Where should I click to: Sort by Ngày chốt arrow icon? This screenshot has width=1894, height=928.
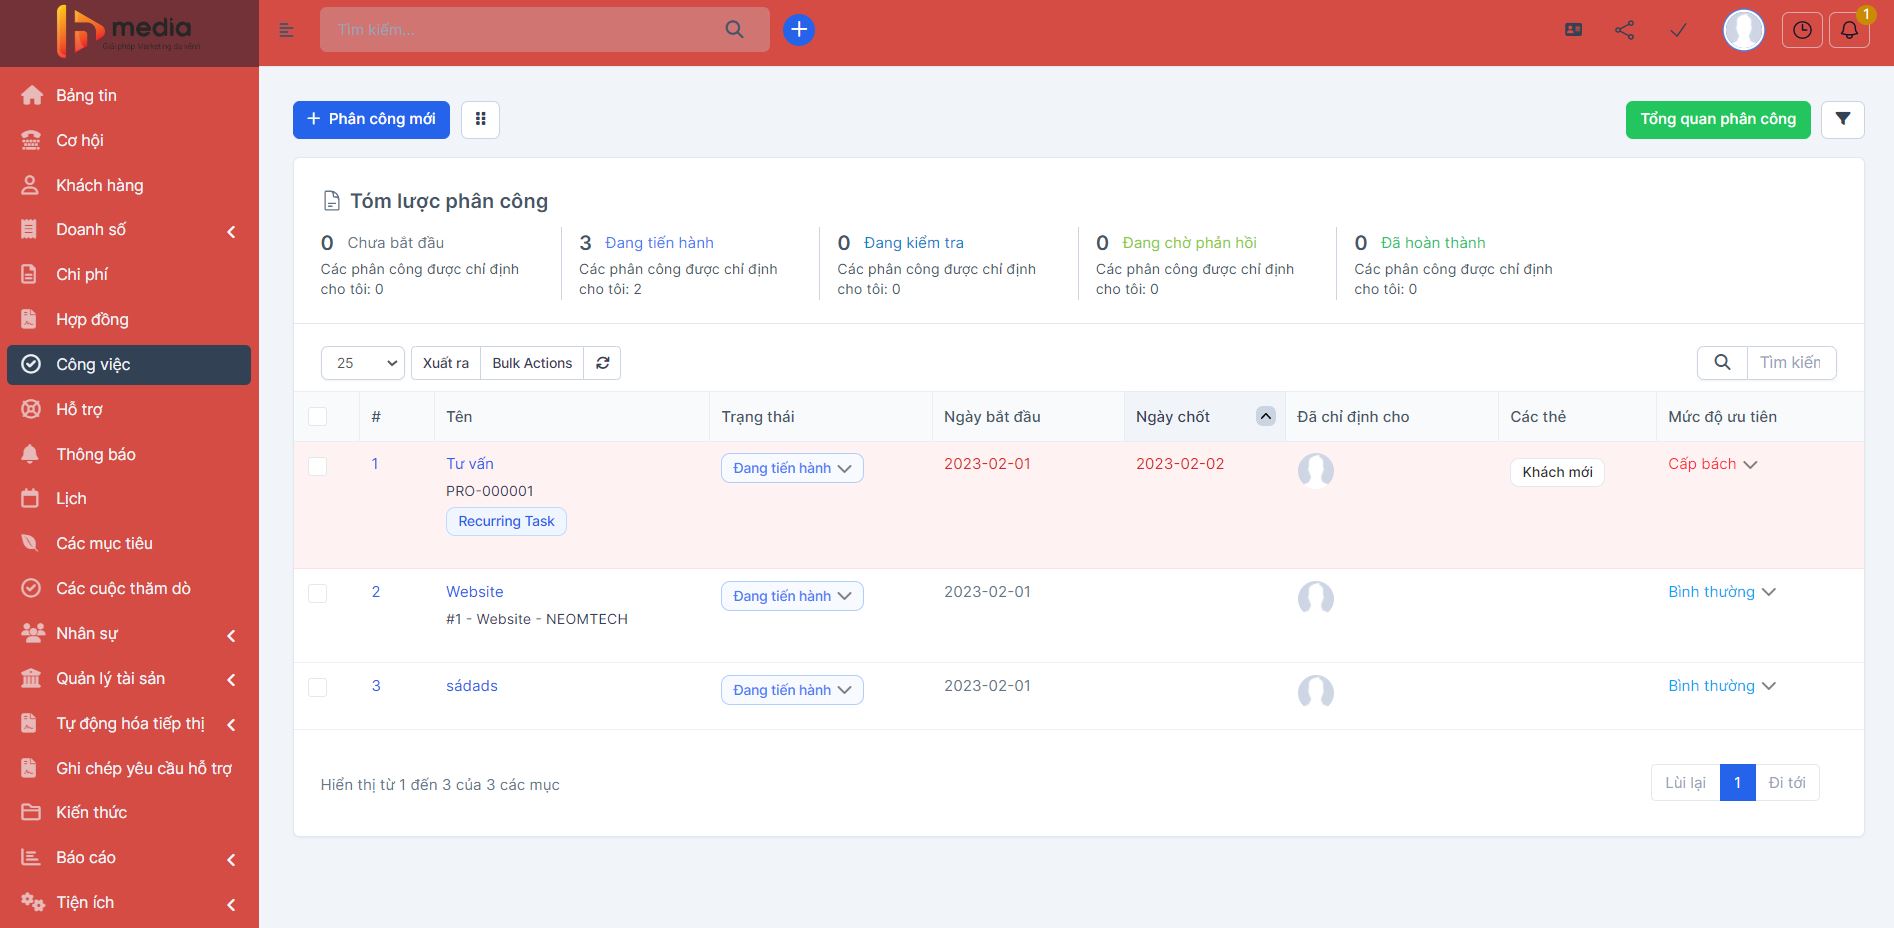pyautogui.click(x=1265, y=417)
